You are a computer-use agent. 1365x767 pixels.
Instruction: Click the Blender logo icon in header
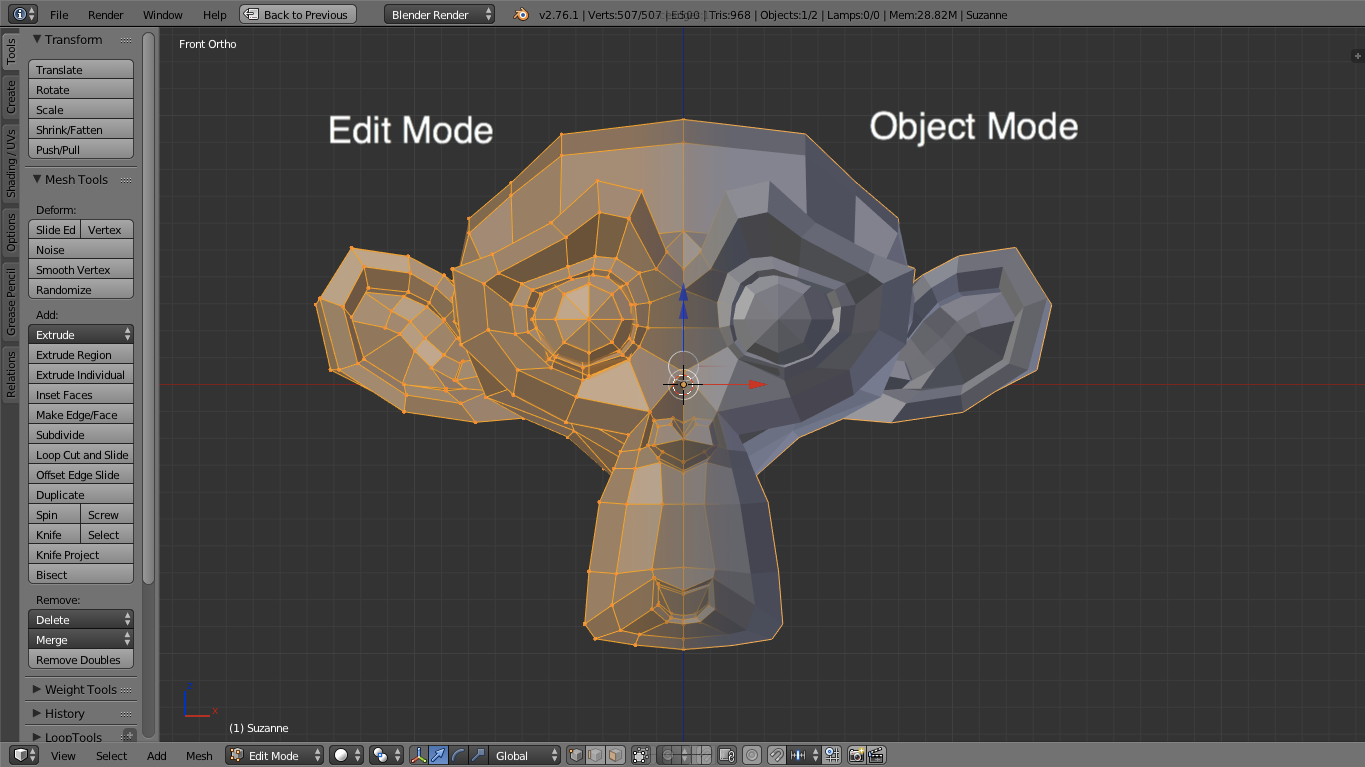coord(521,14)
